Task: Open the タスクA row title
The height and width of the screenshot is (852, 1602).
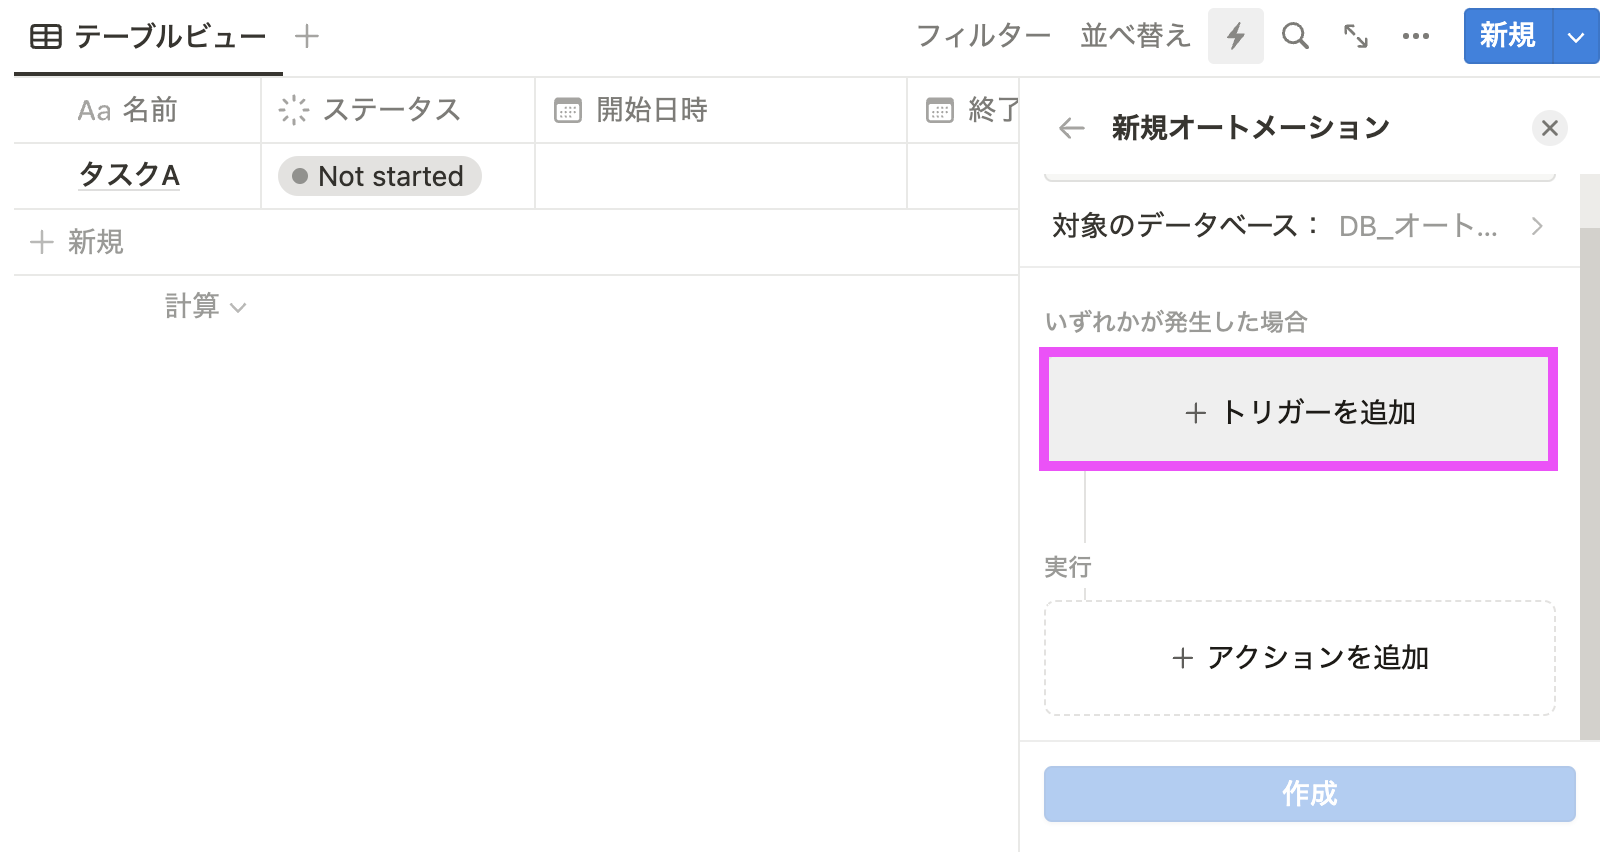Action: click(x=129, y=175)
